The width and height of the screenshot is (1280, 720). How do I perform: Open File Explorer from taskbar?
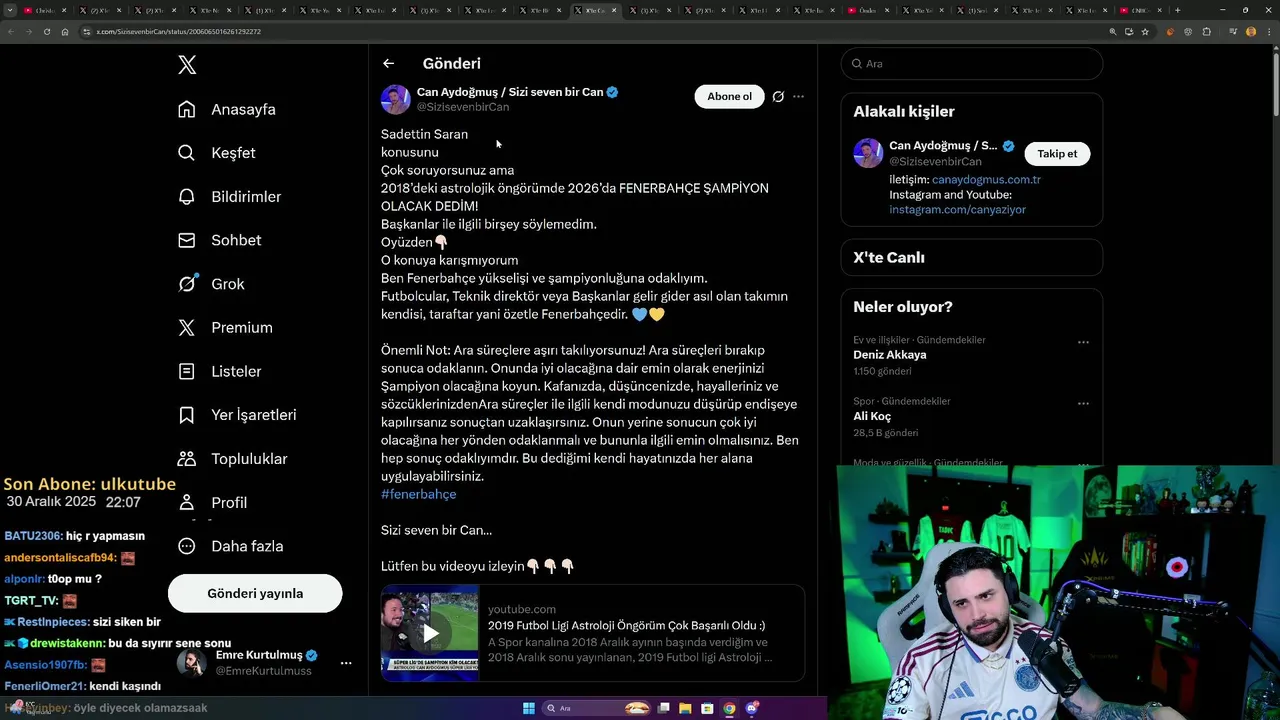[685, 708]
